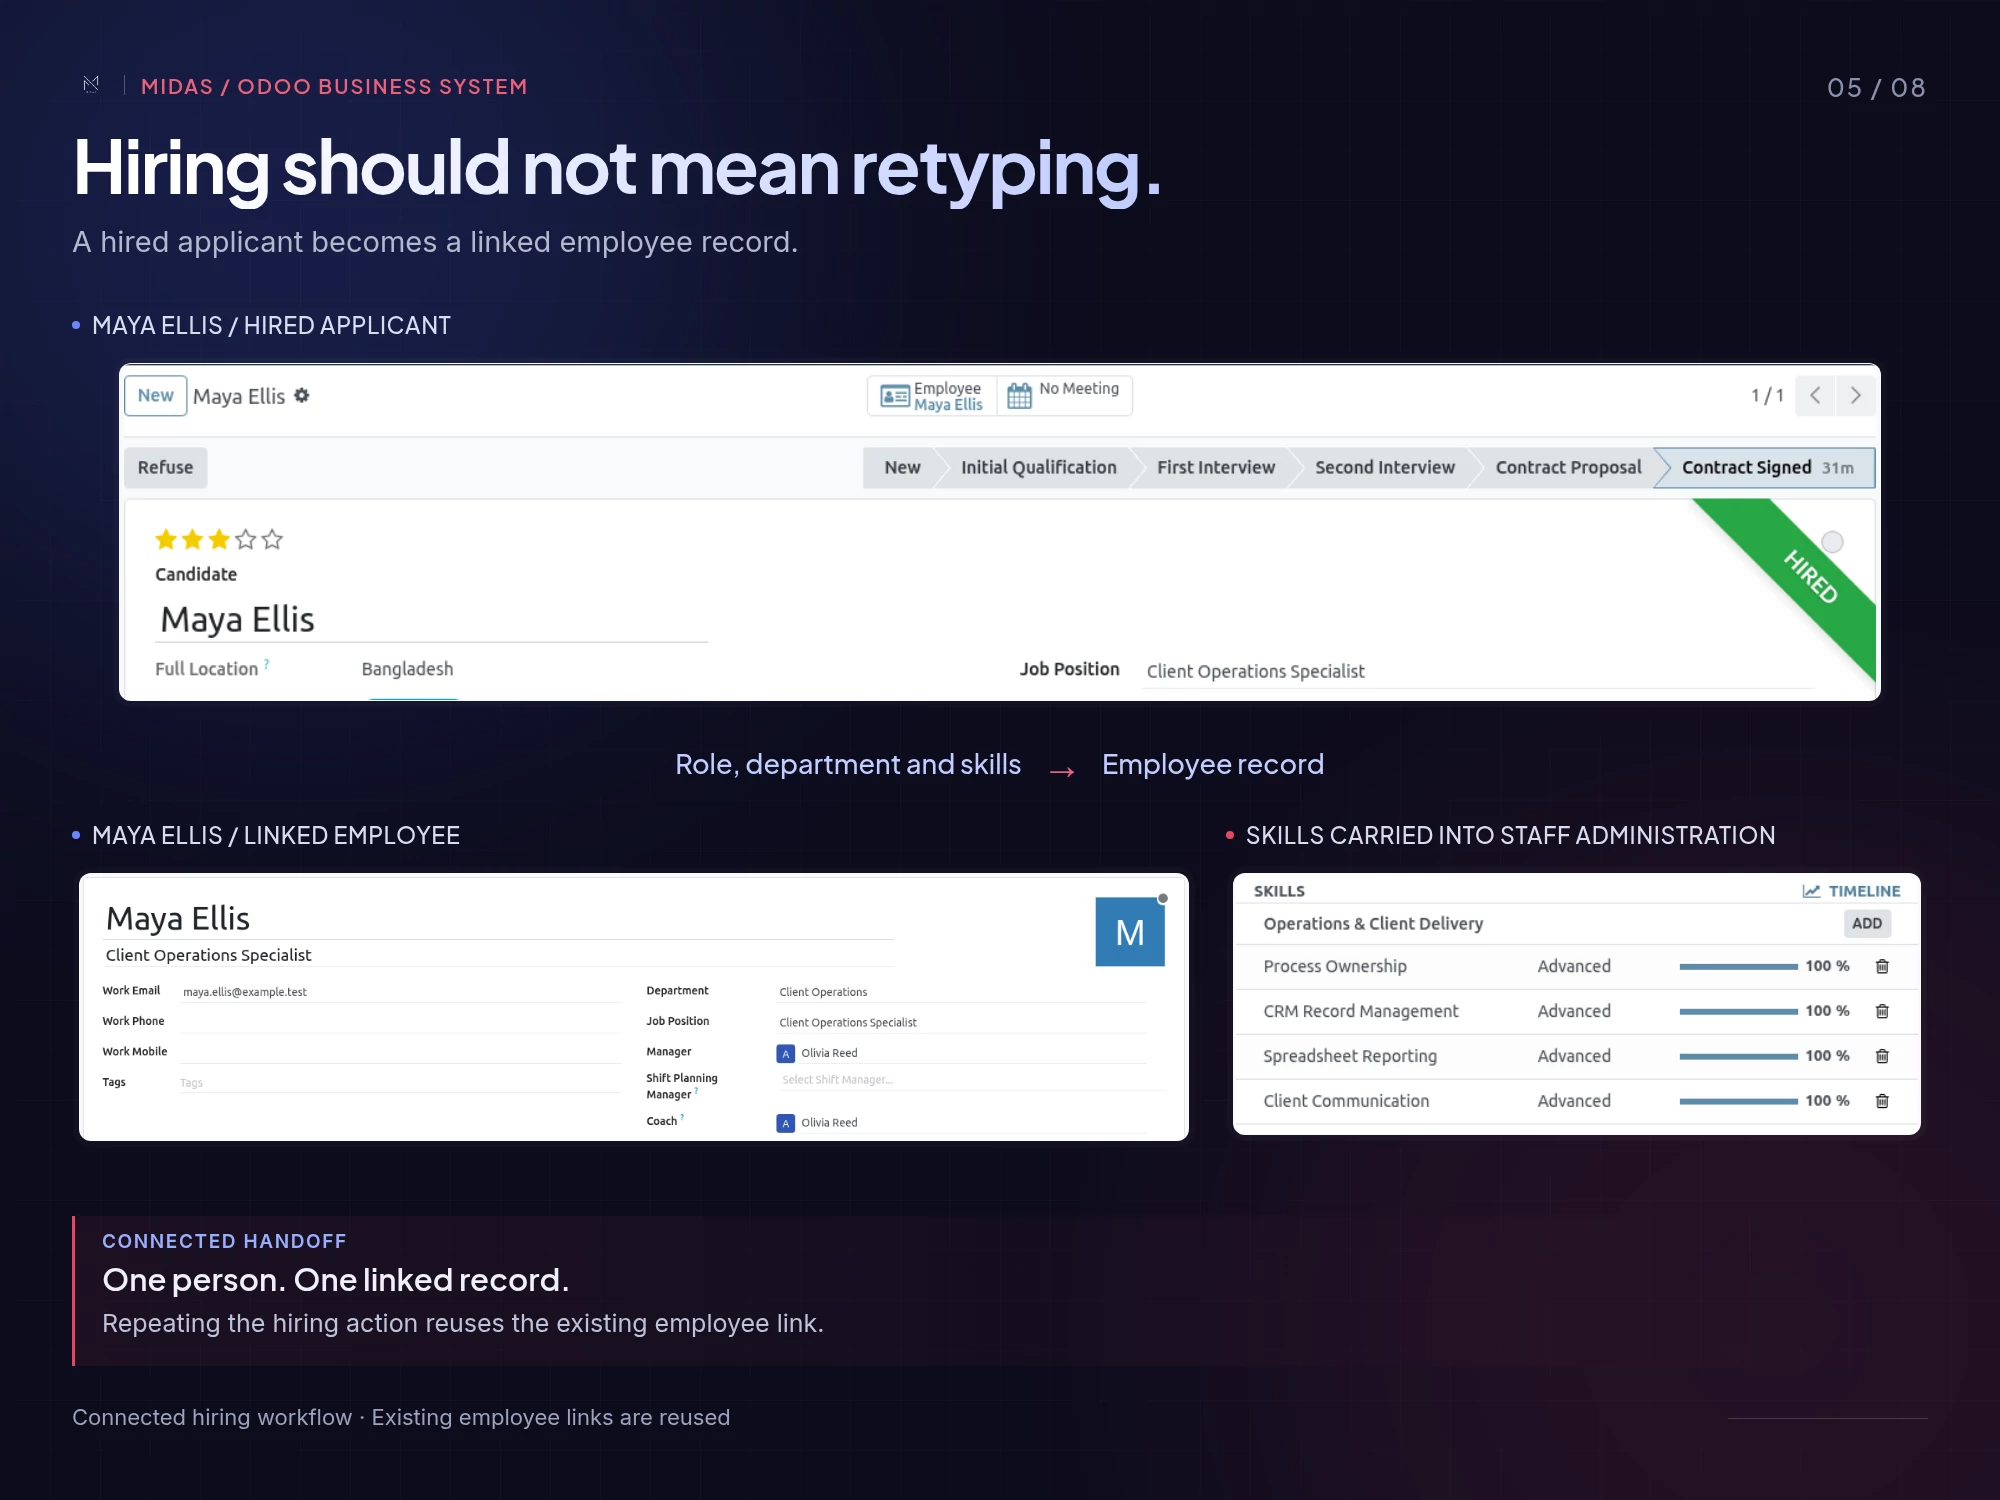Click the Work Mobile field
2000x1500 pixels.
pos(400,1052)
